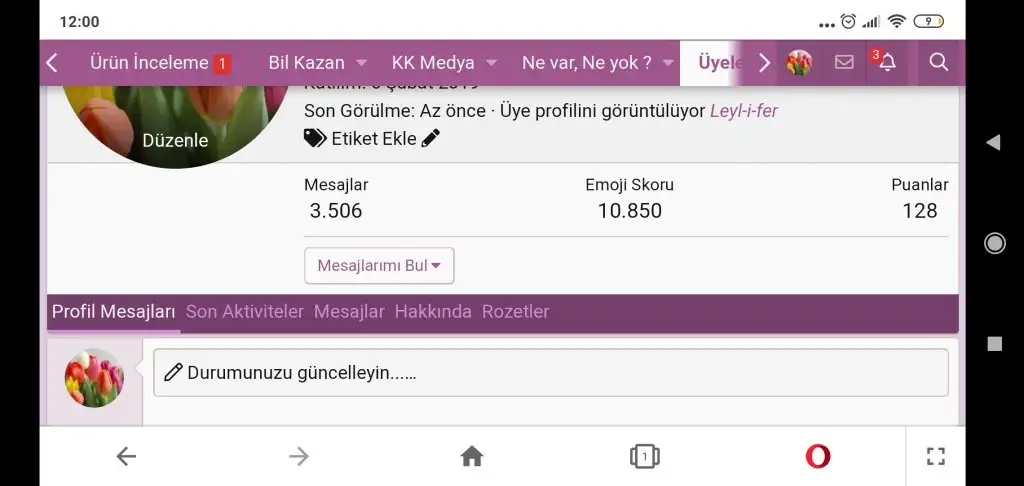Click the Durumunuzu güncelleyin status field
The width and height of the screenshot is (1024, 486).
coord(551,372)
